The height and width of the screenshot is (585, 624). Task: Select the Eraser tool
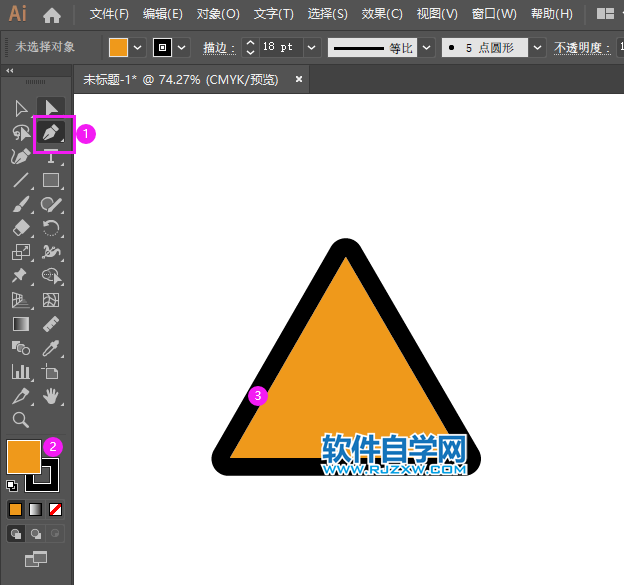click(21, 228)
